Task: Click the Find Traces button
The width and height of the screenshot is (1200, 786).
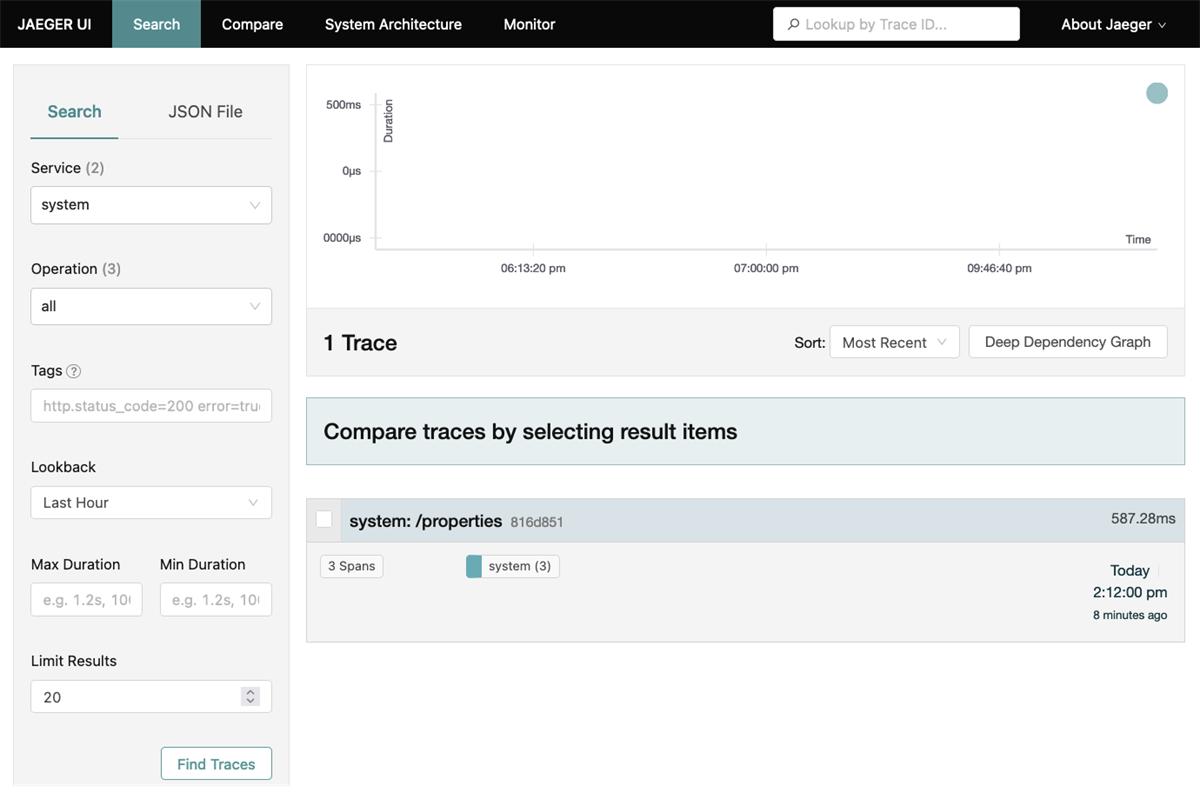Action: click(216, 764)
